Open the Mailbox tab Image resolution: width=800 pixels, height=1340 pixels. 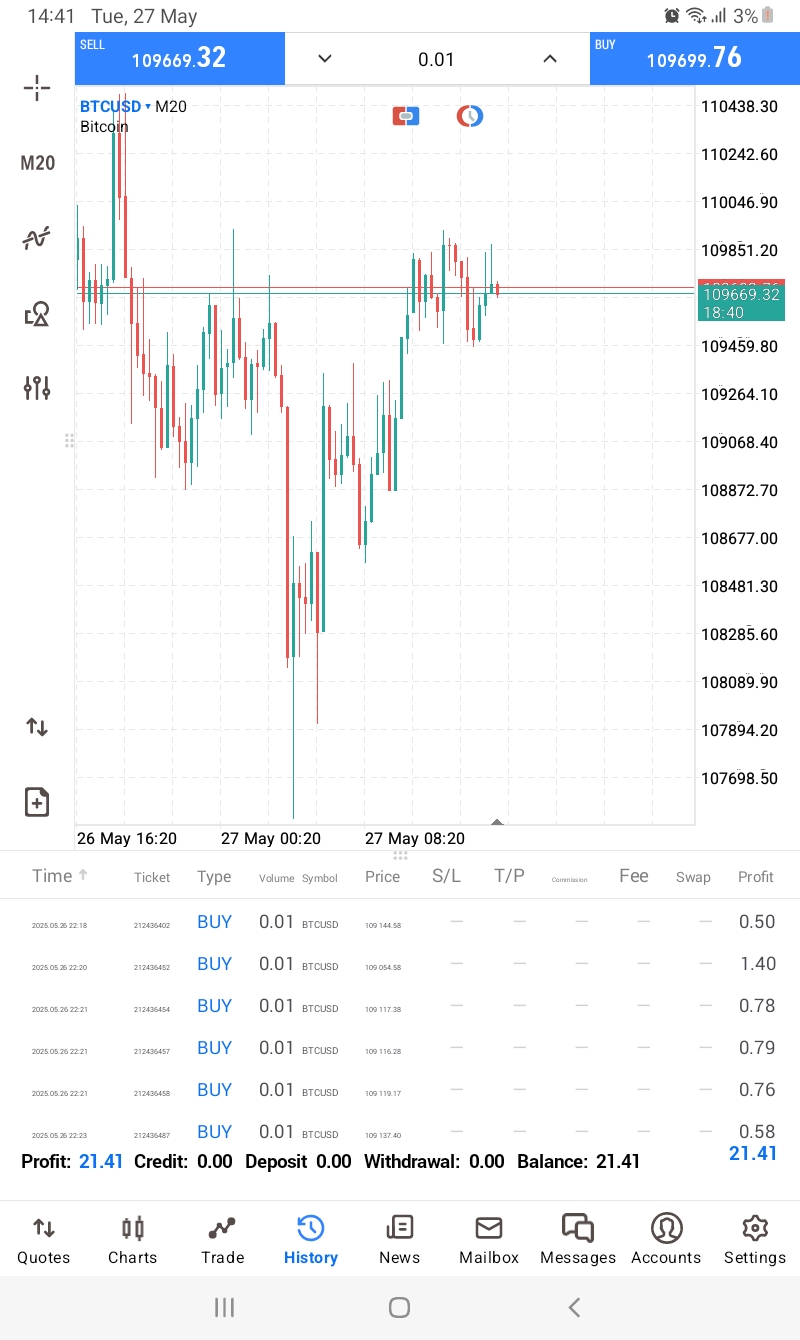[489, 1240]
